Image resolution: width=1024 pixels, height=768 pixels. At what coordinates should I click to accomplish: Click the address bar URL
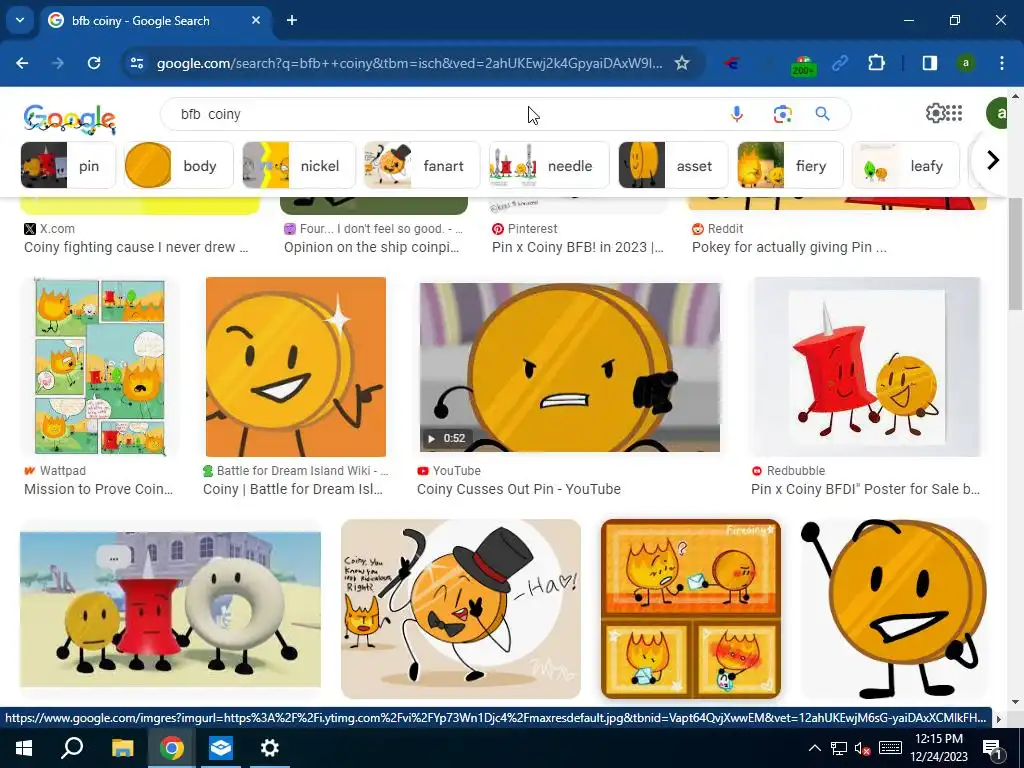409,63
